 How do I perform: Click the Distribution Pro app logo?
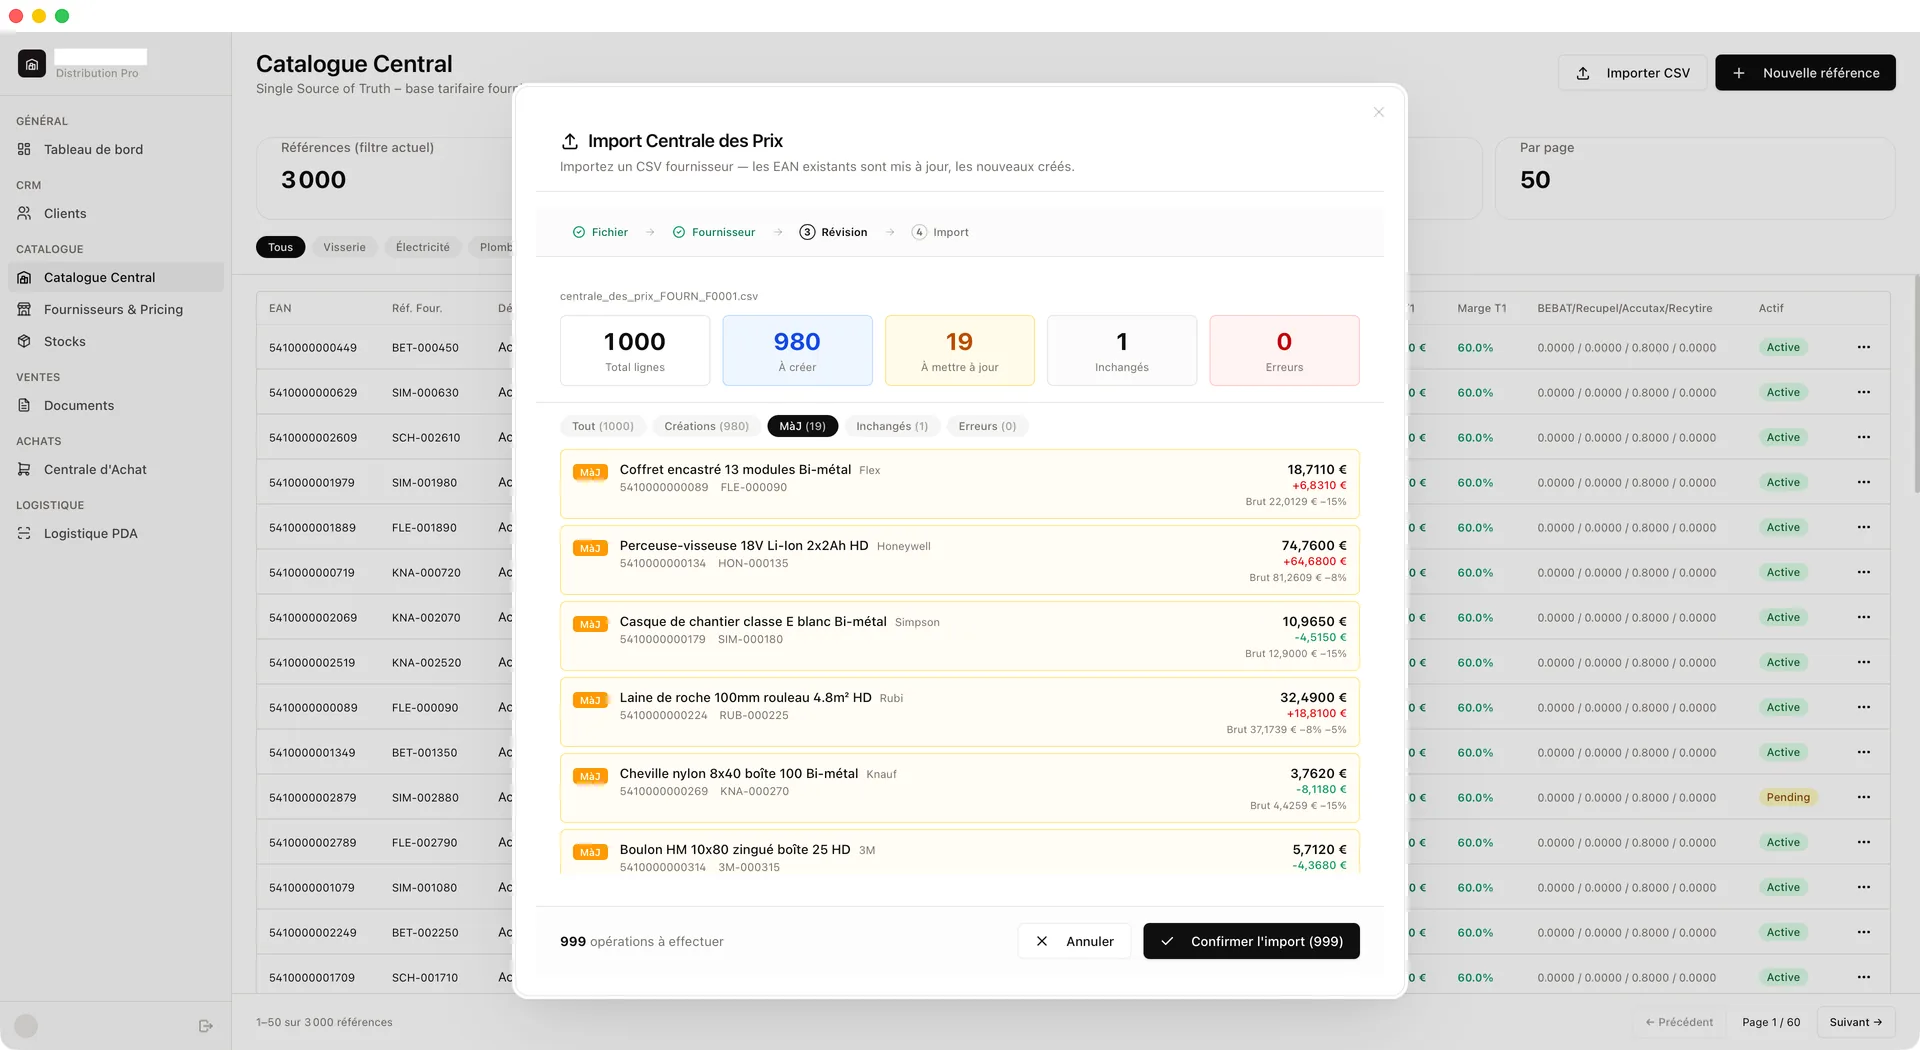point(32,64)
